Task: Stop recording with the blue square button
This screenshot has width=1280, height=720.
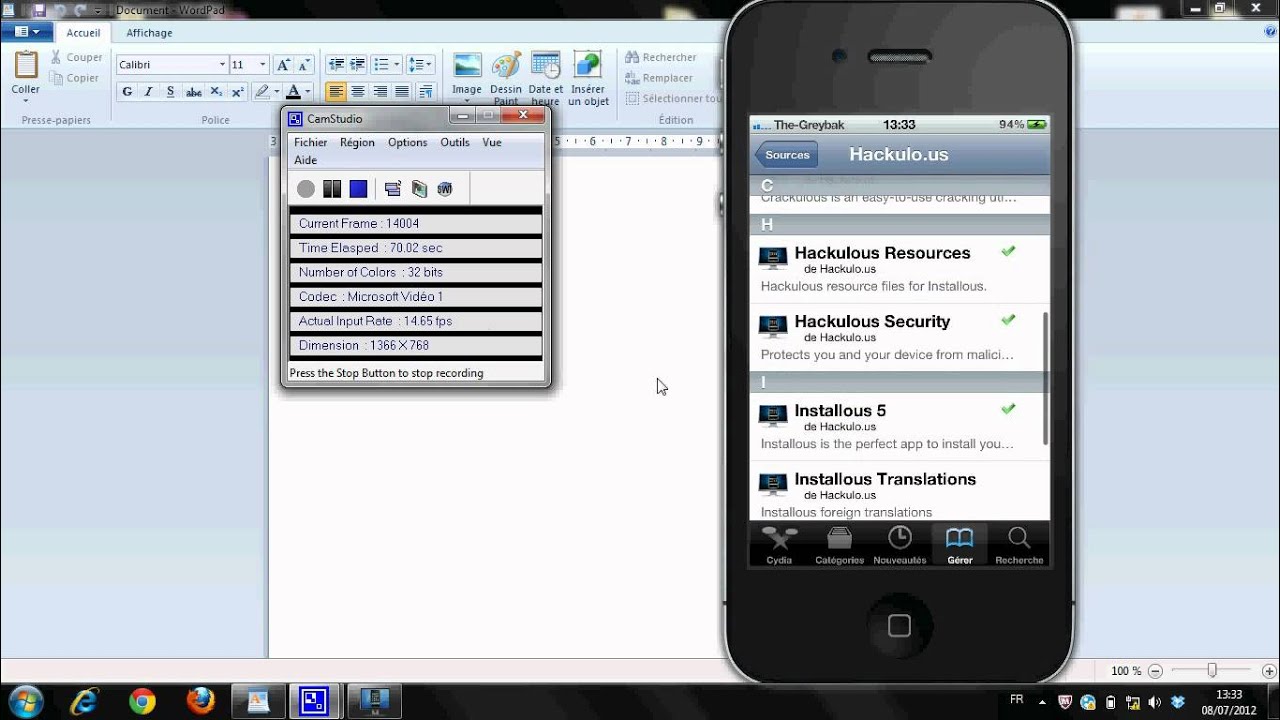Action: click(358, 189)
